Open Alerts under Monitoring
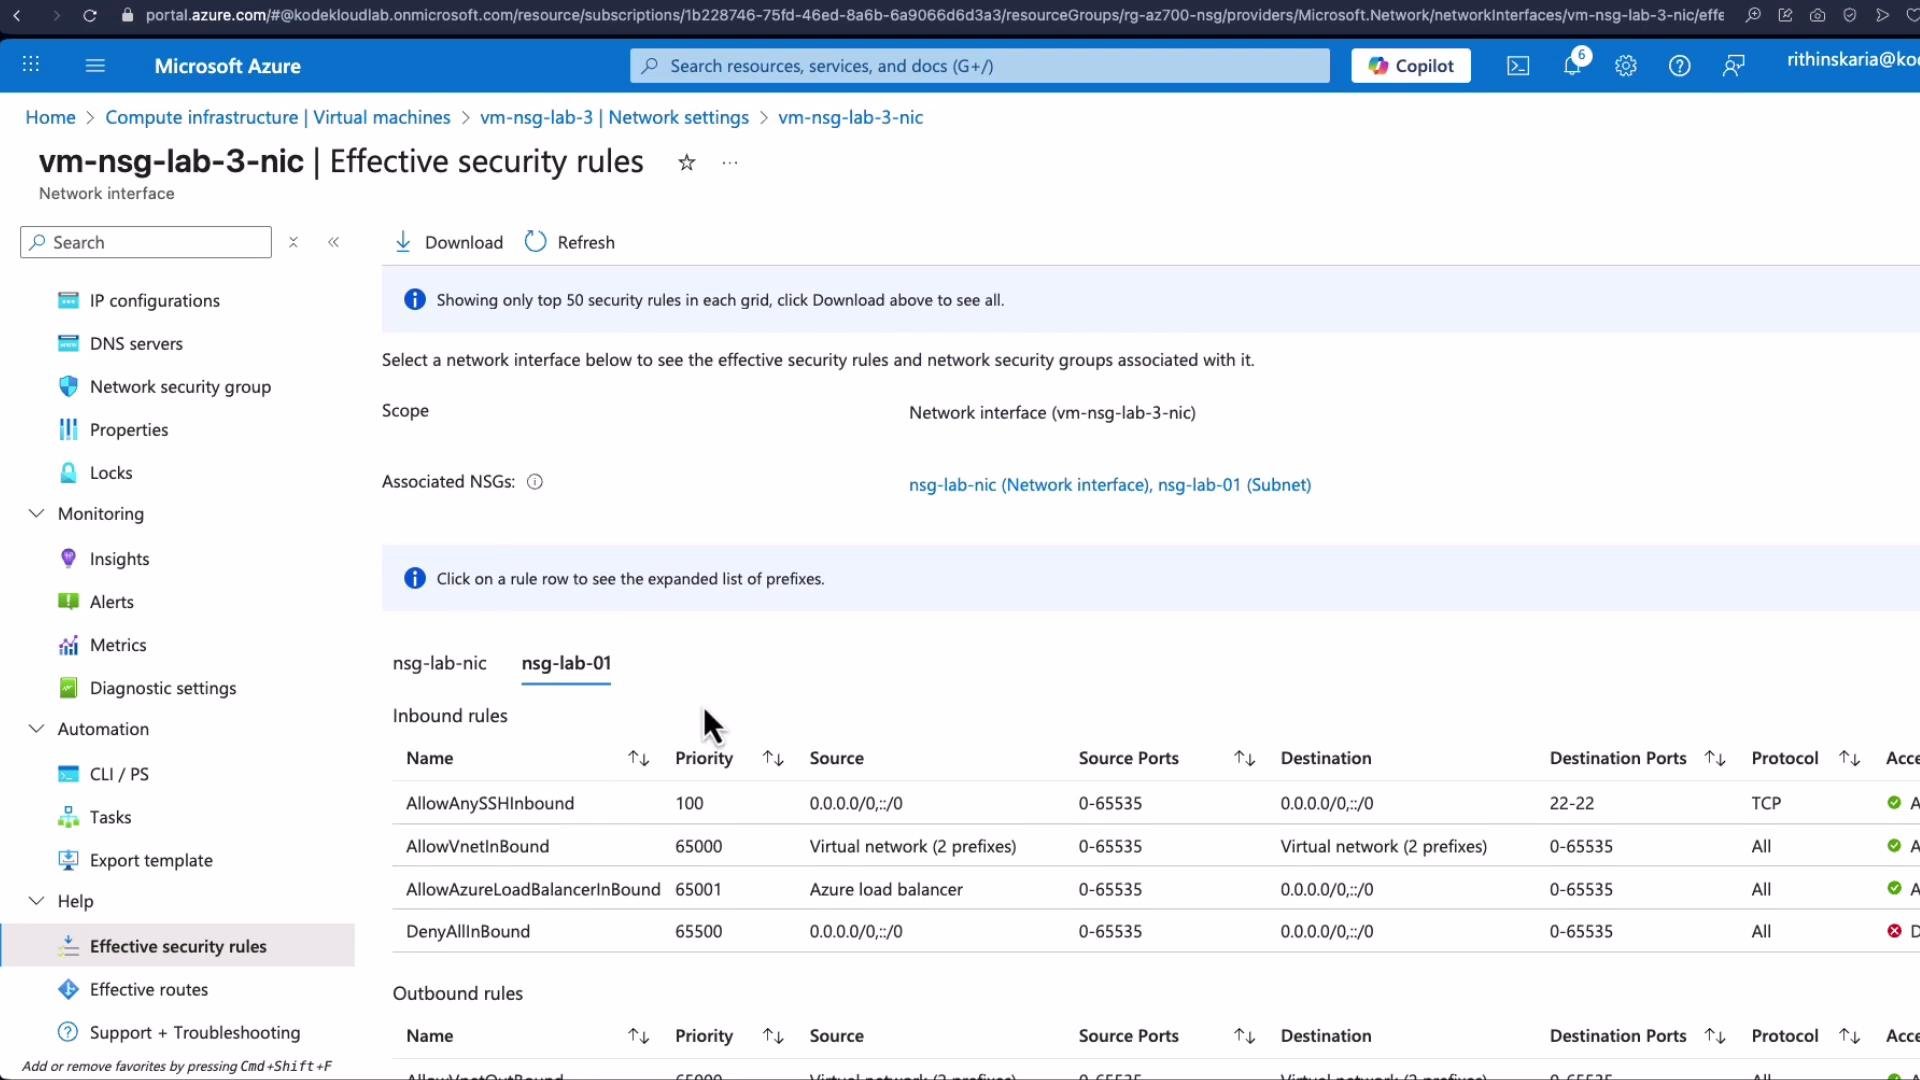 (x=112, y=602)
